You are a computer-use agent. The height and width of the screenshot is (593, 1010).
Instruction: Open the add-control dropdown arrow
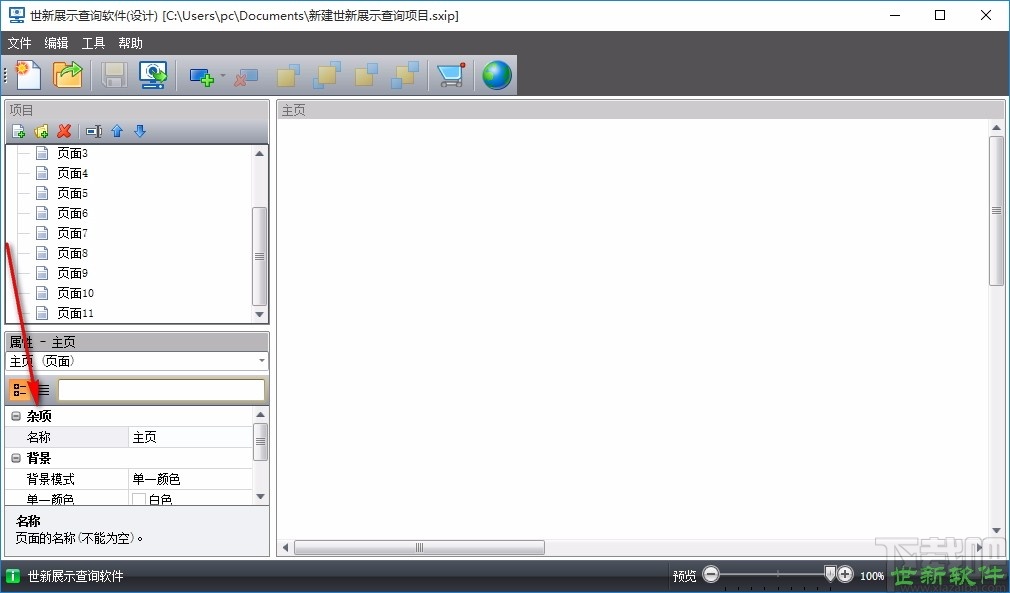223,75
